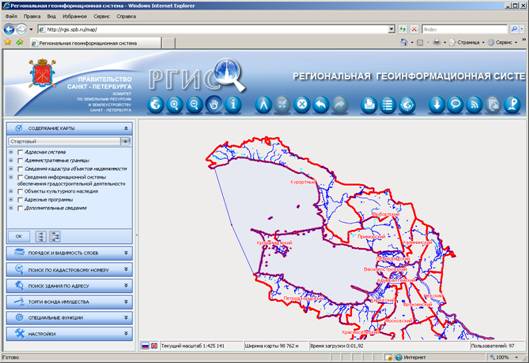This screenshot has height=363, width=529.
Task: Open the Избранное menu
Action: 75,16
